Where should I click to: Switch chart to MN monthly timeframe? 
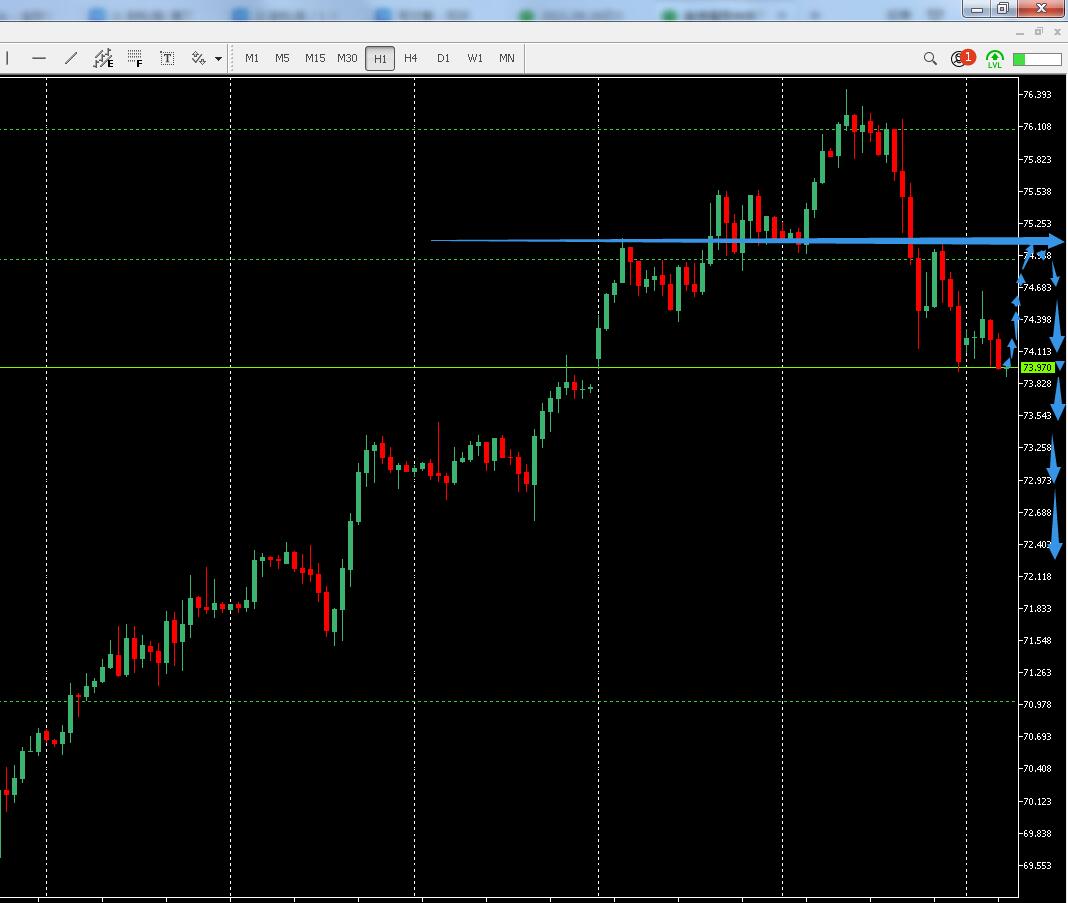[507, 59]
